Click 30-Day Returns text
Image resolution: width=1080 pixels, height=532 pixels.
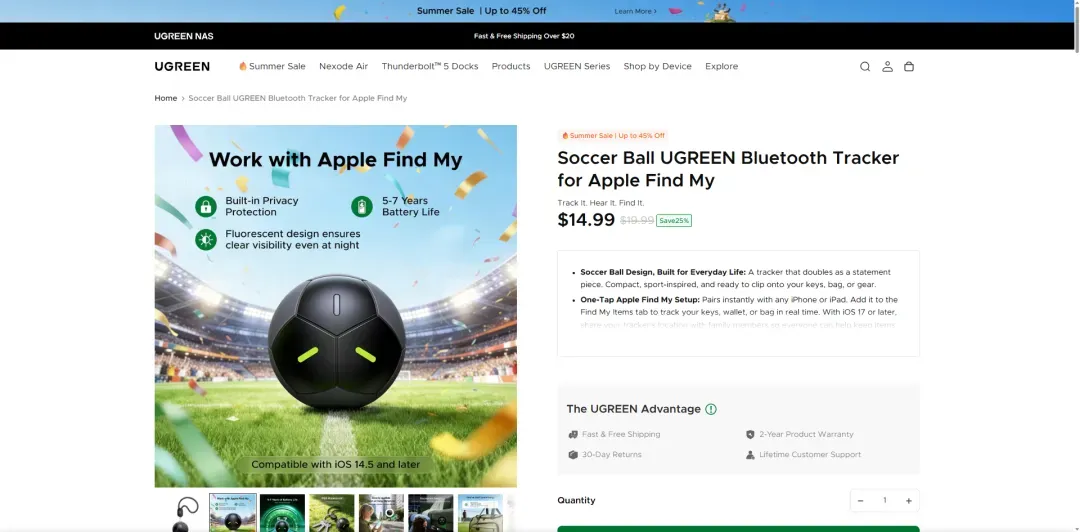pos(612,455)
